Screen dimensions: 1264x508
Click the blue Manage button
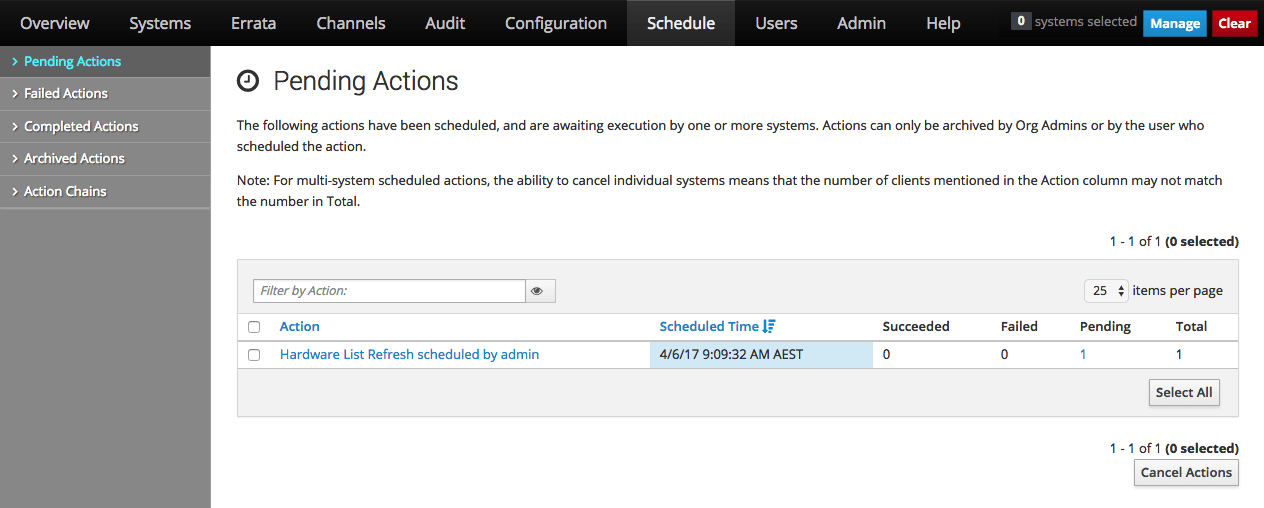click(x=1175, y=23)
